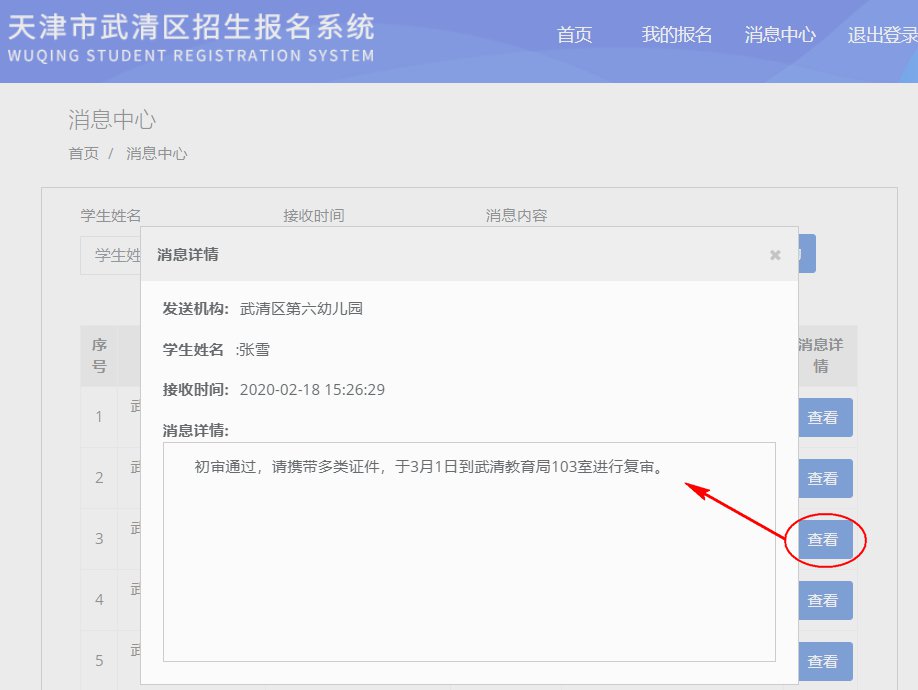Click the sender name 武清区第六幼儿园
The image size is (918, 690).
pos(301,308)
